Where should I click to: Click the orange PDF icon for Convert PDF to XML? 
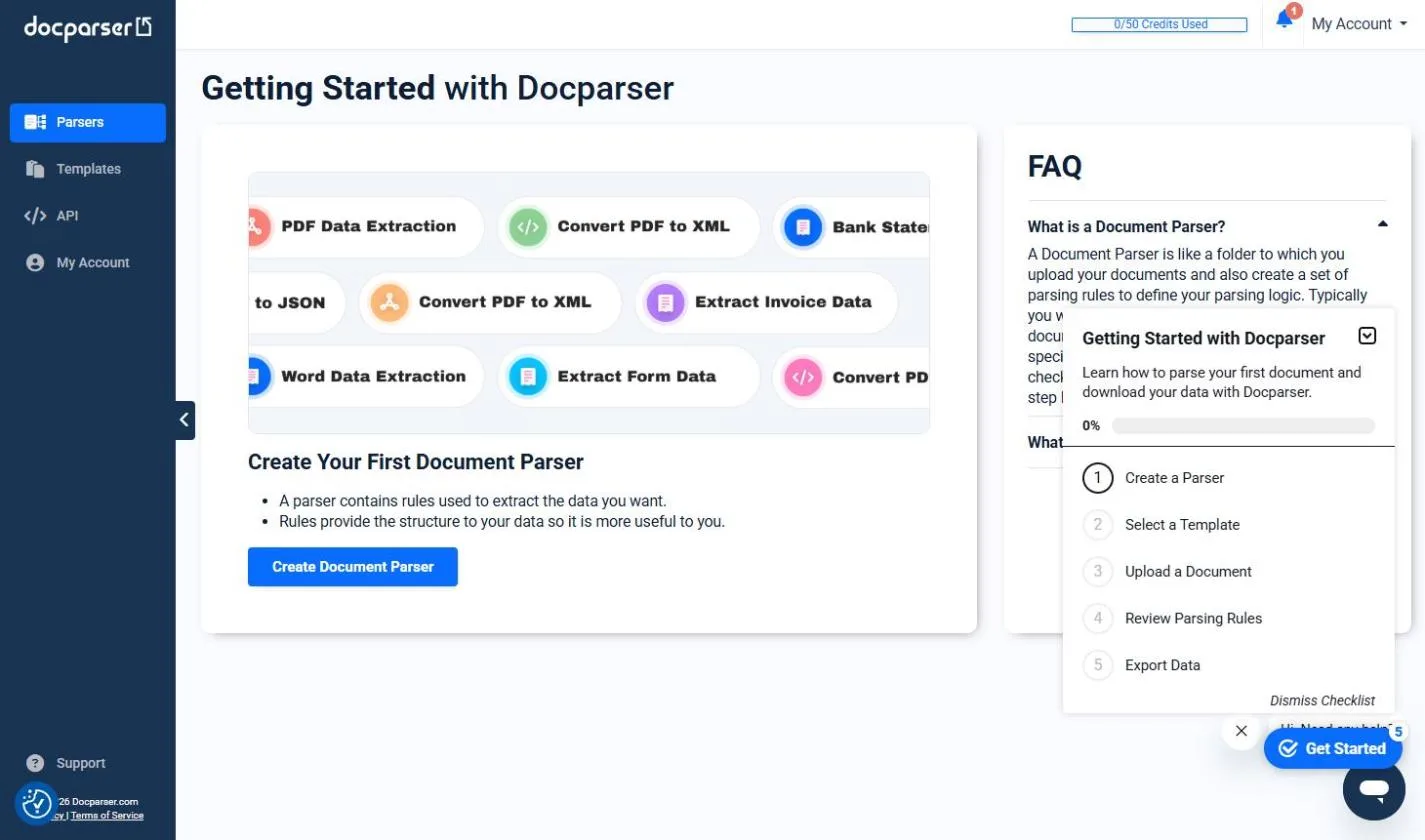click(389, 302)
